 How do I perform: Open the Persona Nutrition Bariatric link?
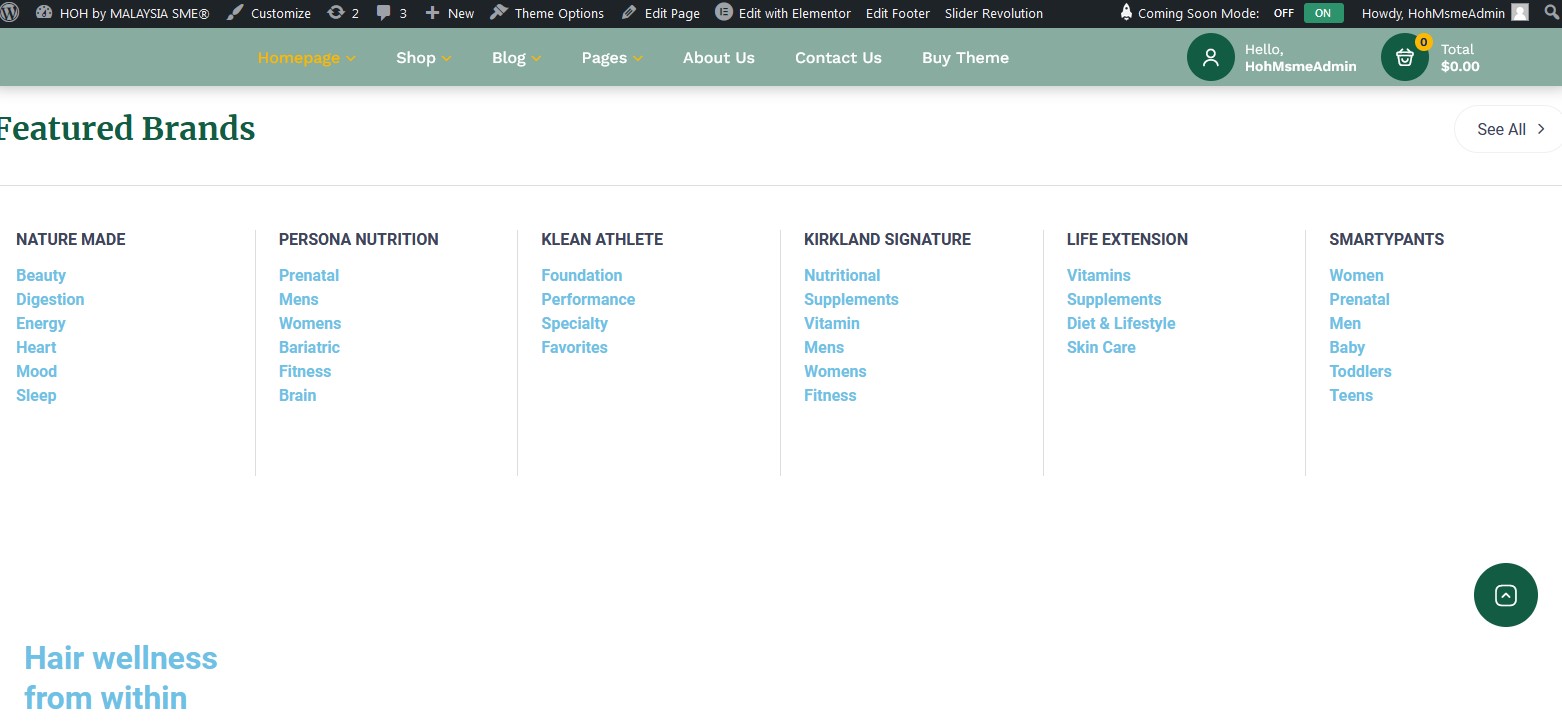pyautogui.click(x=309, y=347)
